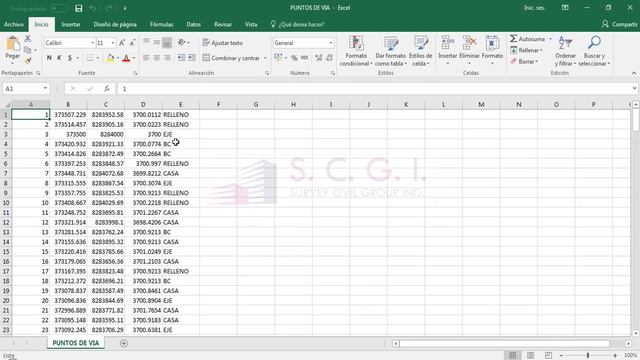The height and width of the screenshot is (360, 640).
Task: Open the fill color dropdown arrow
Action: (118, 58)
